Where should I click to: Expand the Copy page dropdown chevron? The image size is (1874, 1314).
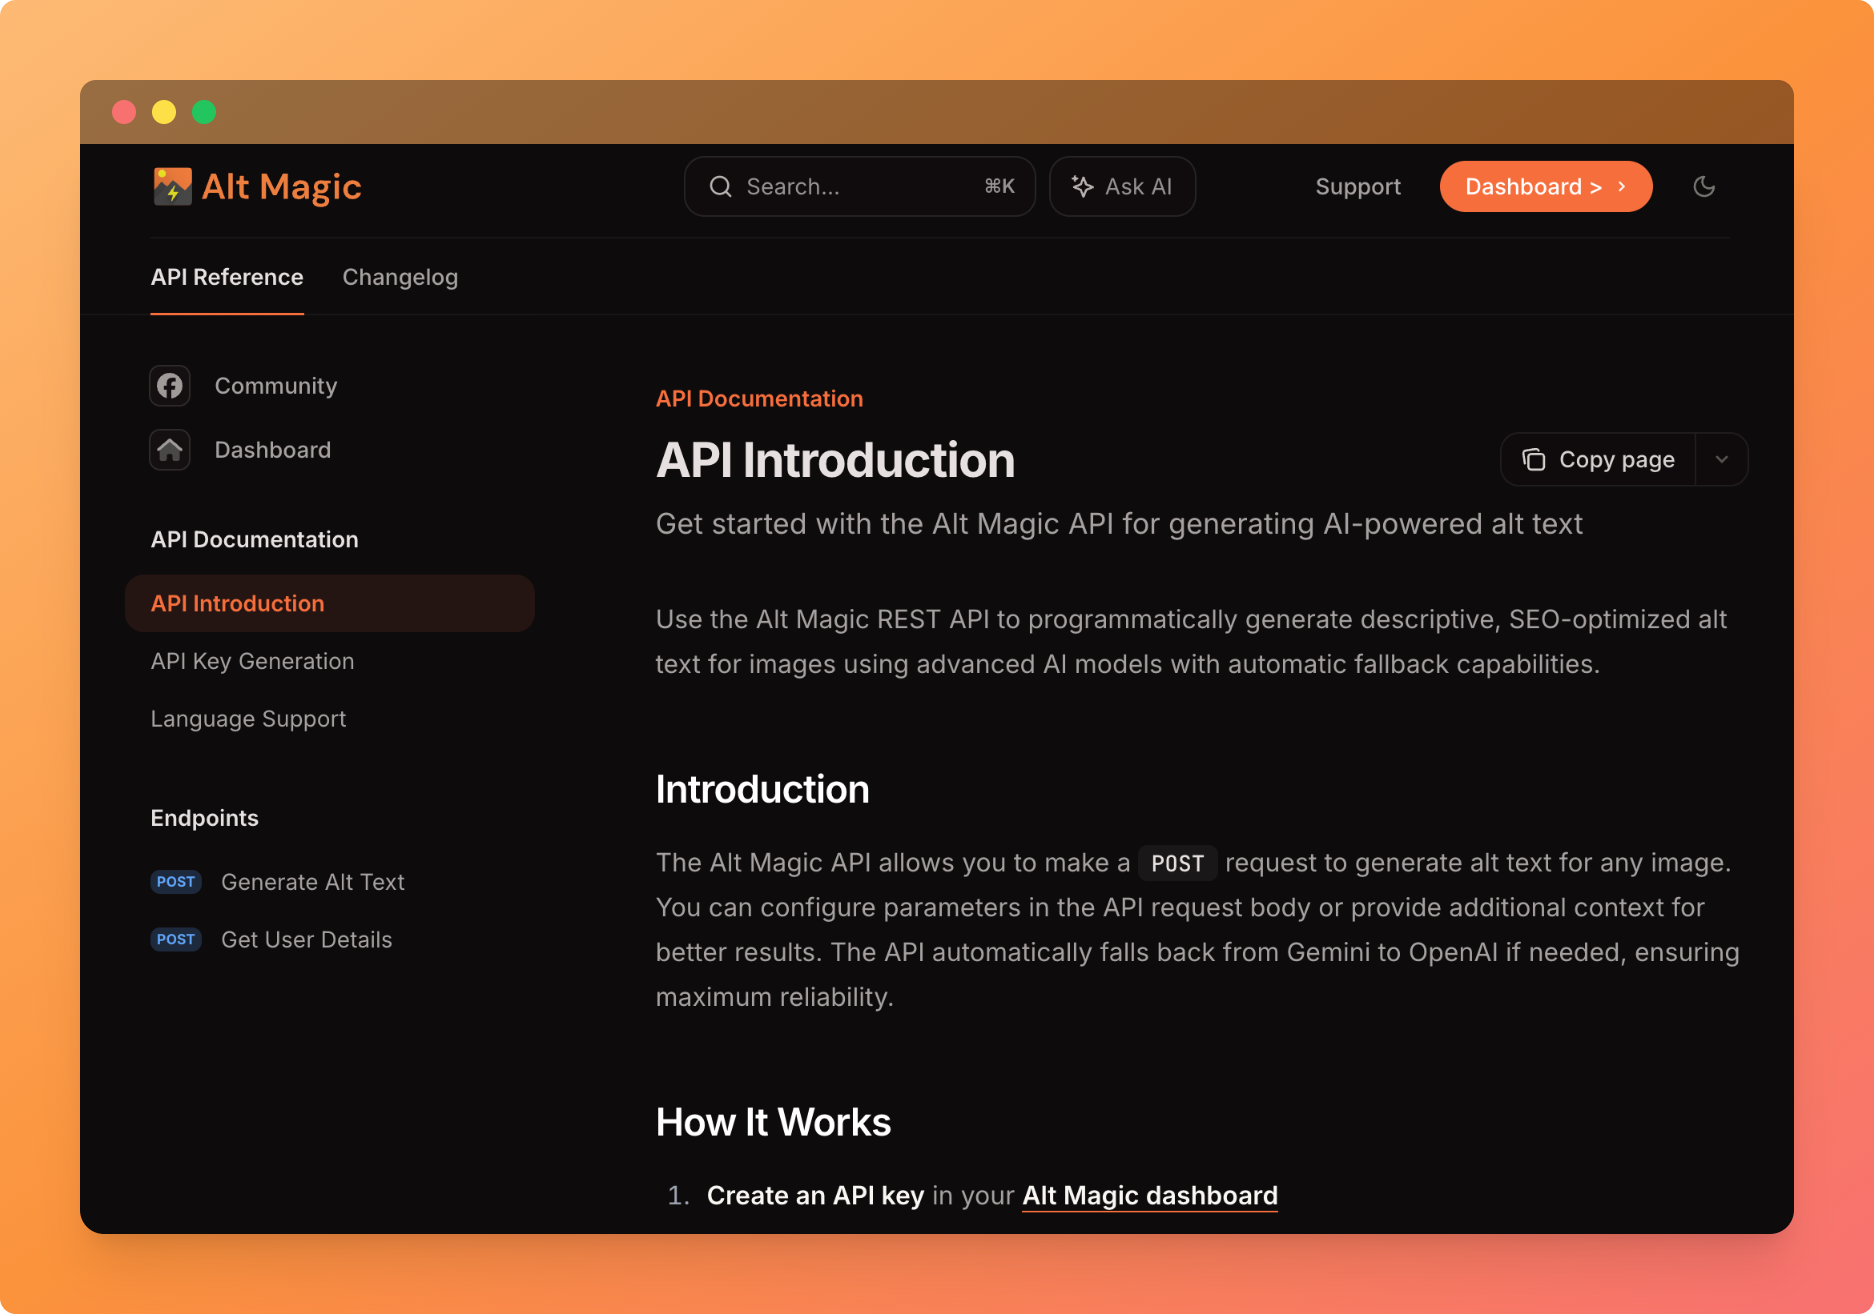(1721, 459)
